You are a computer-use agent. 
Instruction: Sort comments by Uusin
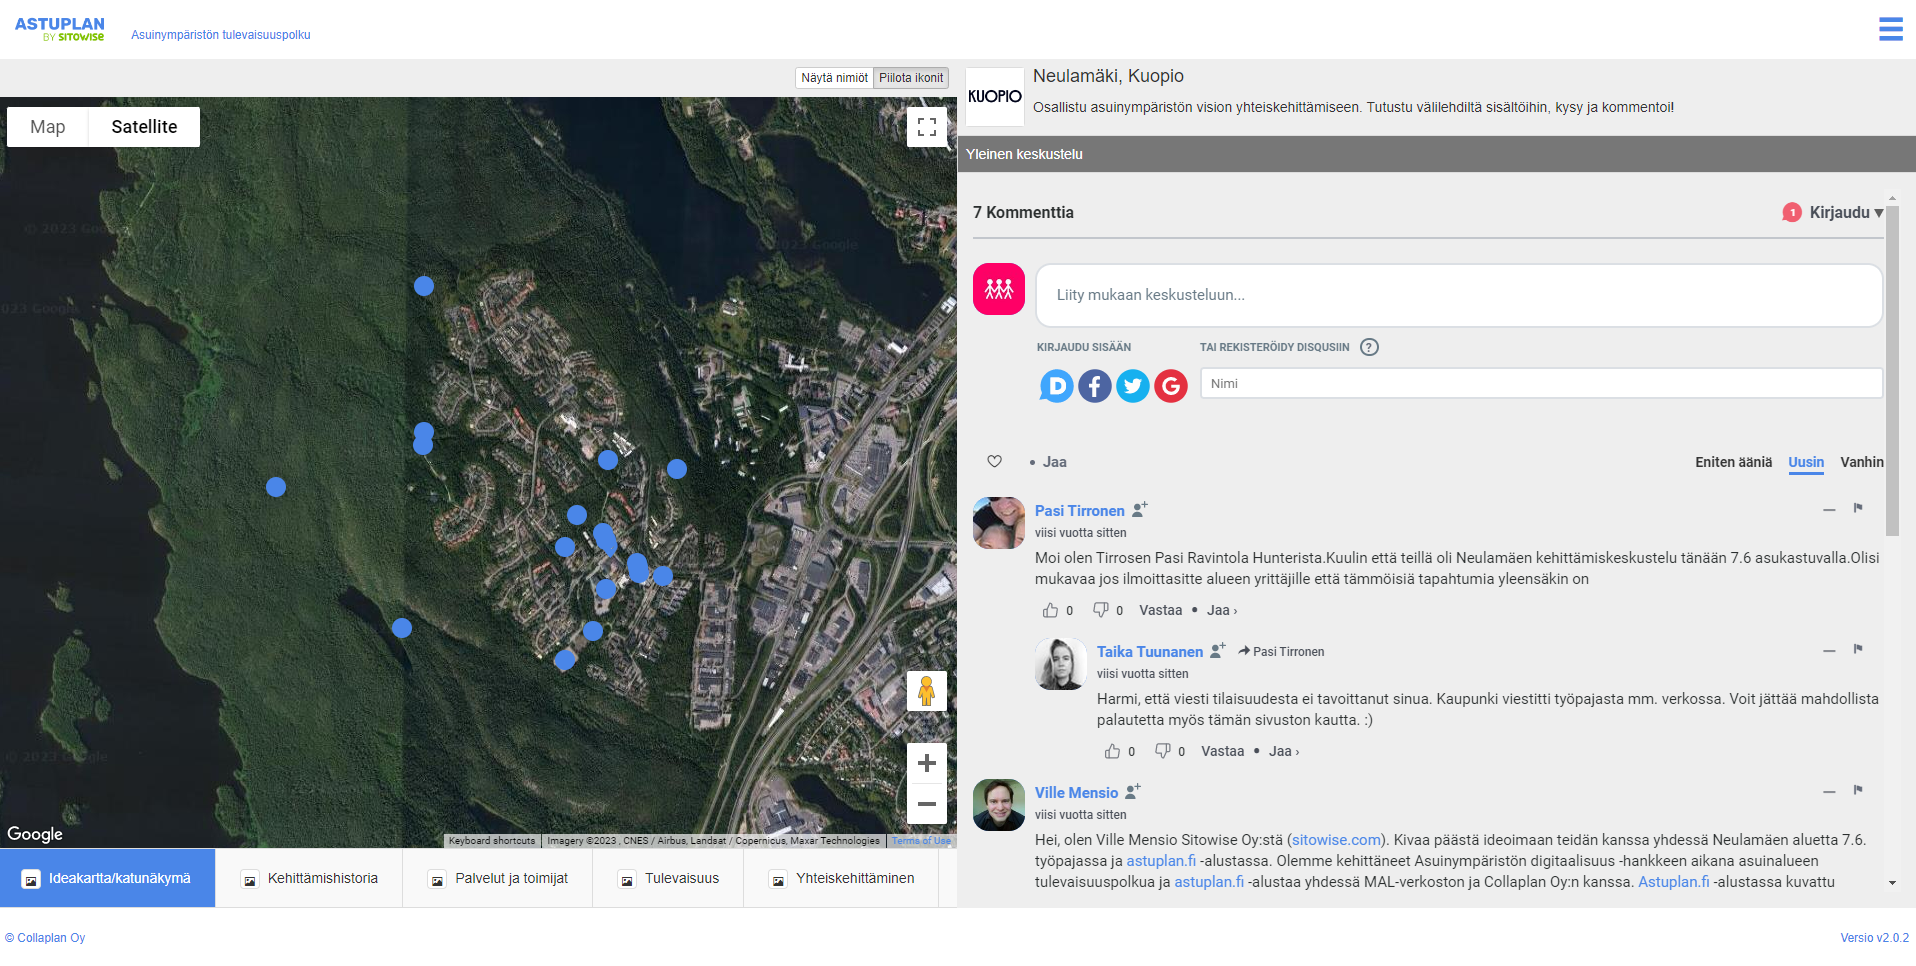tap(1806, 462)
